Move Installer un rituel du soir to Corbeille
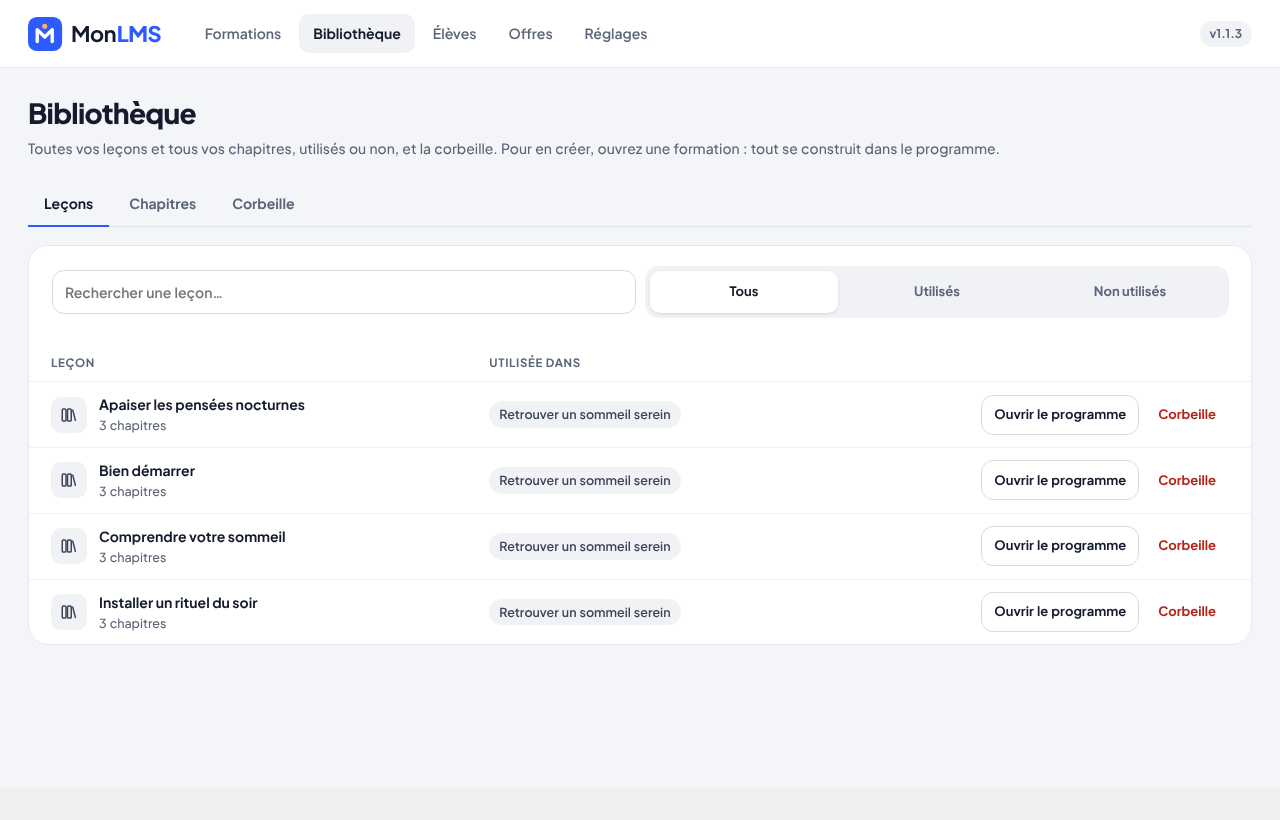Viewport: 1280px width, 820px height. tap(1187, 612)
